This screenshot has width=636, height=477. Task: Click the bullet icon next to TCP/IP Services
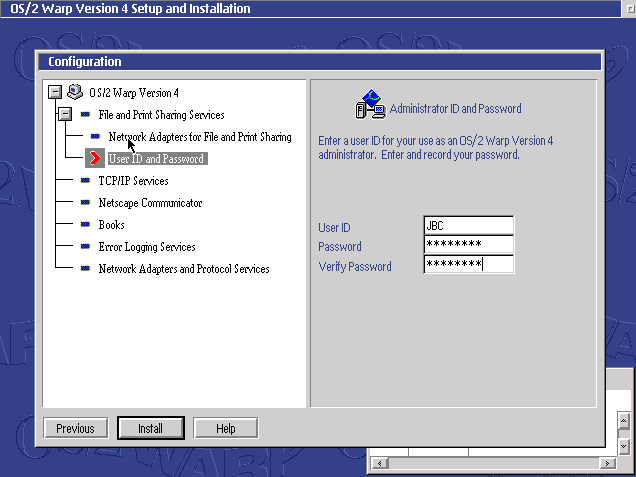click(x=86, y=181)
